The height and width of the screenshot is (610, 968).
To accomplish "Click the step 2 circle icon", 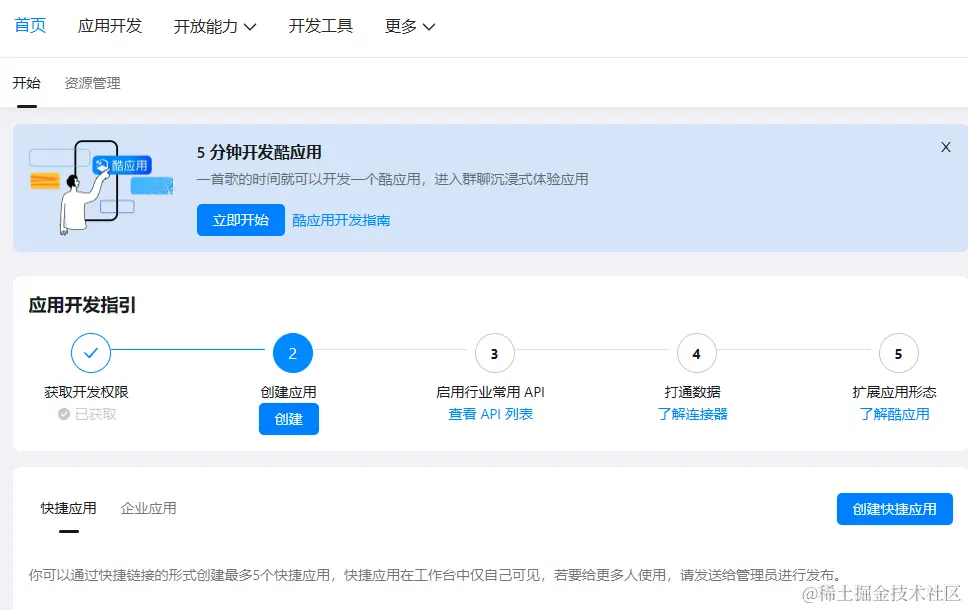I will coord(293,353).
